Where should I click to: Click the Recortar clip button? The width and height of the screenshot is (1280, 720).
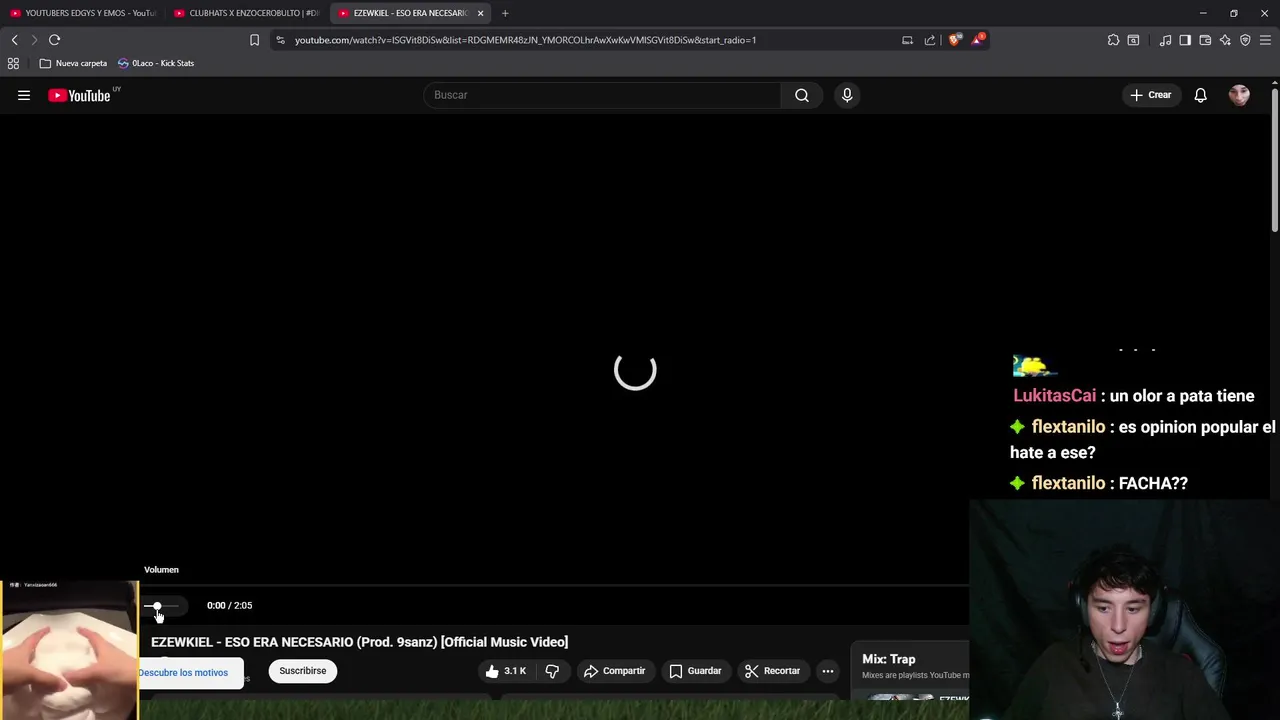[772, 671]
